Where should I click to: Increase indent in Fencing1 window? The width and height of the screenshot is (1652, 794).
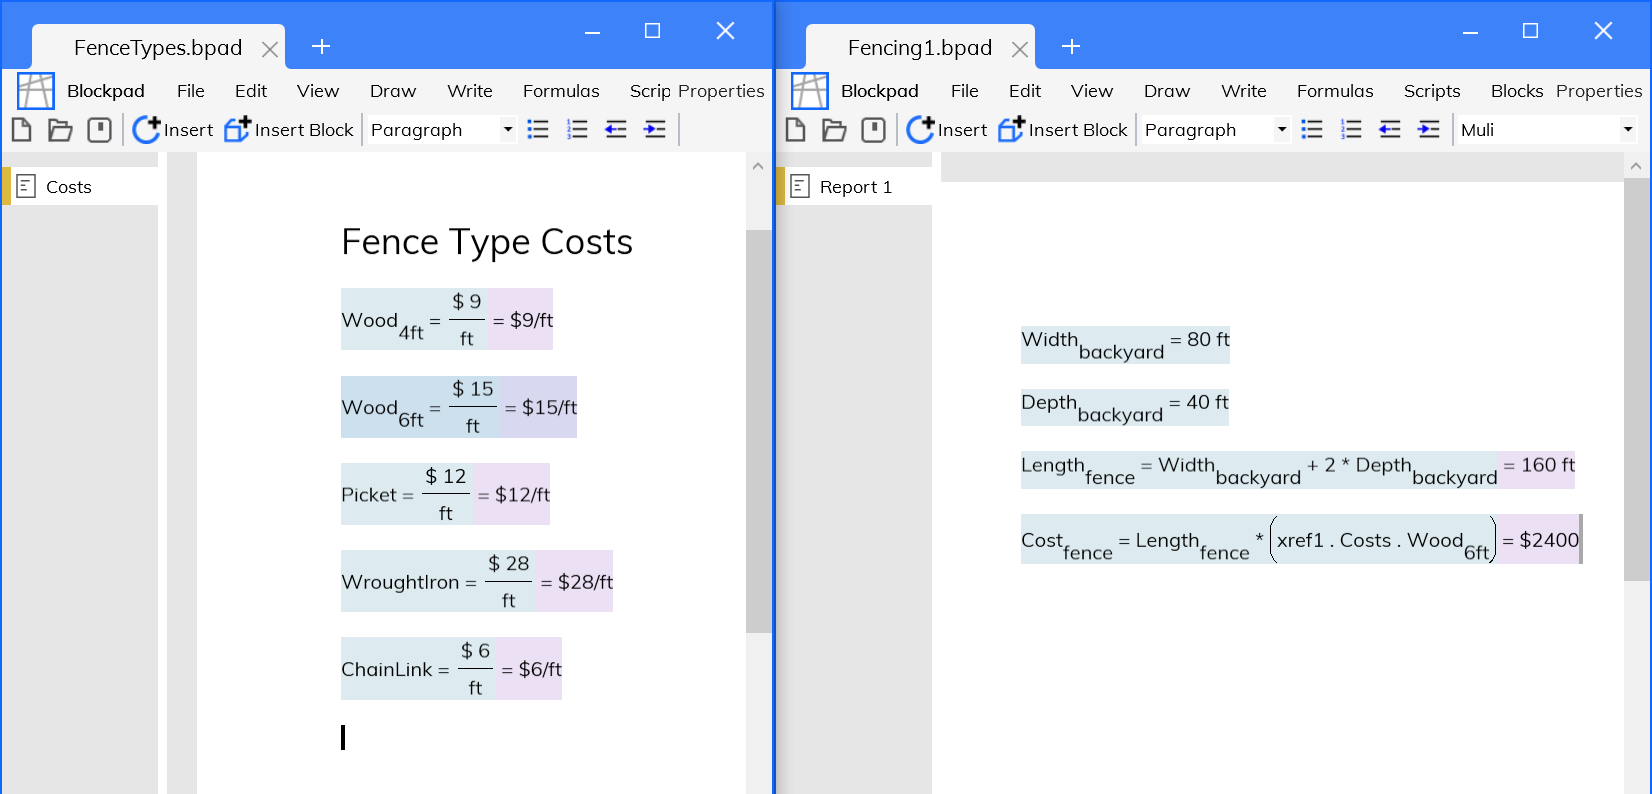click(x=1429, y=130)
